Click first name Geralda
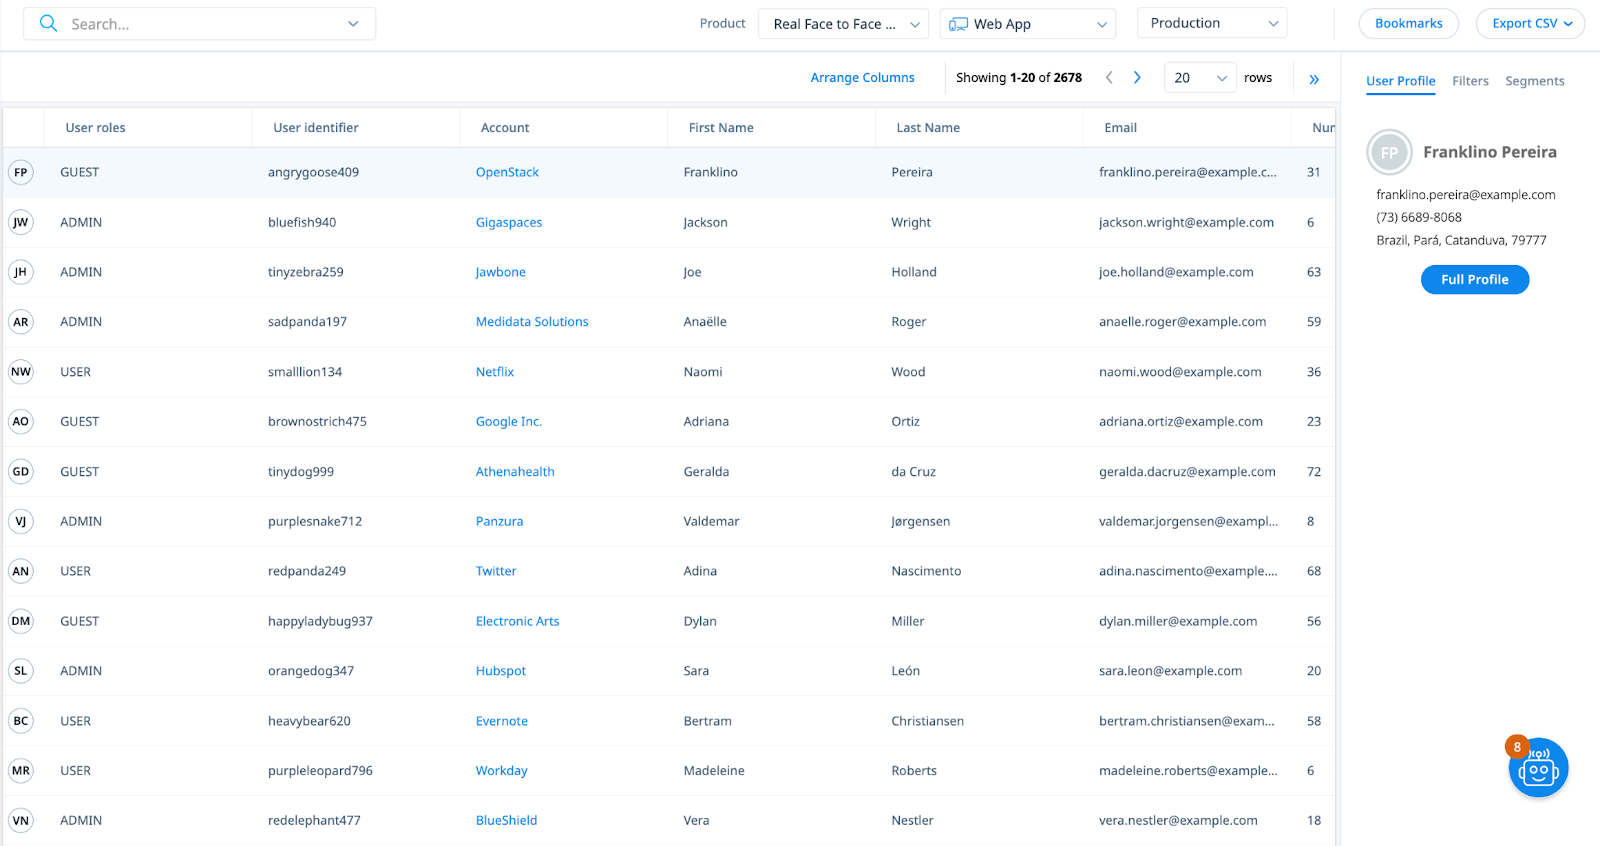This screenshot has height=846, width=1600. tap(706, 471)
